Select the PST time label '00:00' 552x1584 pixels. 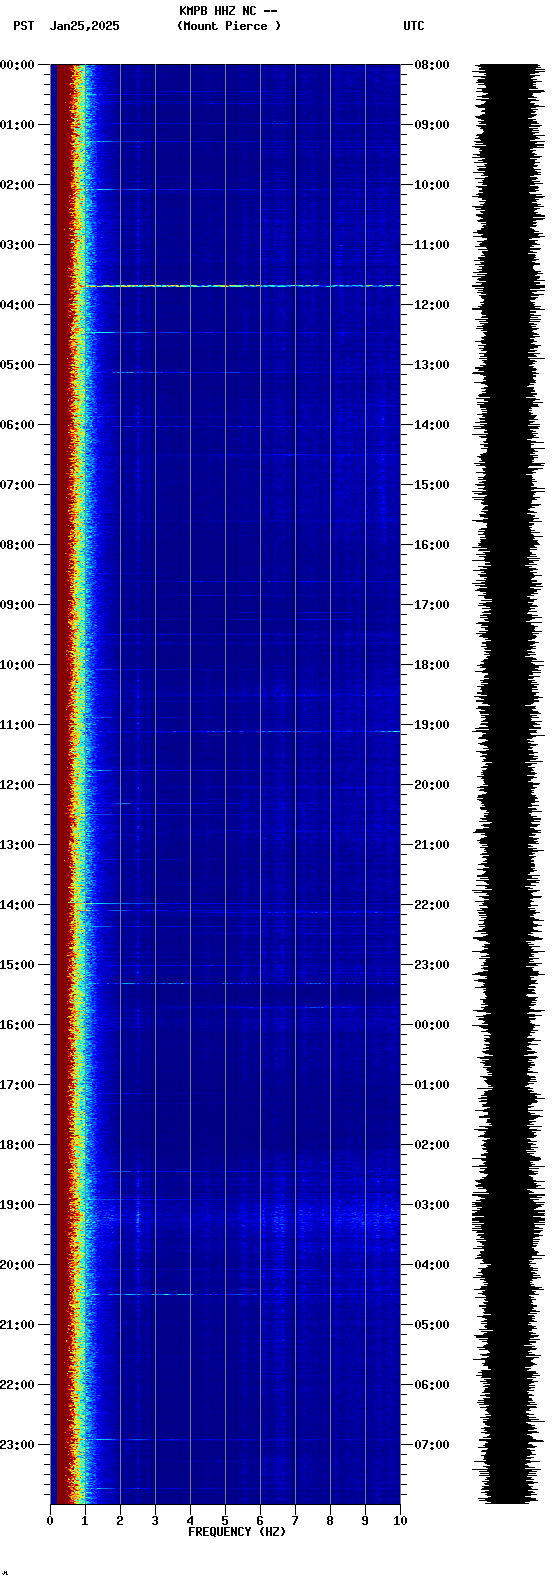(17, 65)
